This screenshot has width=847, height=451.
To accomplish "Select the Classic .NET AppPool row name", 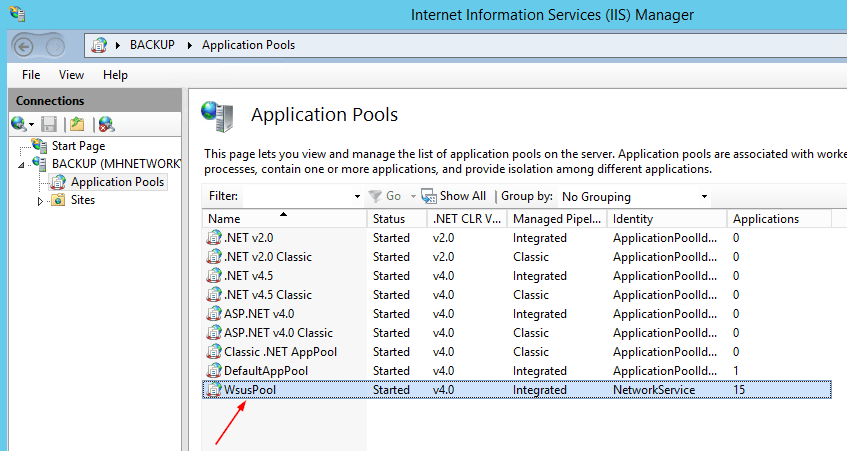I will (x=280, y=352).
